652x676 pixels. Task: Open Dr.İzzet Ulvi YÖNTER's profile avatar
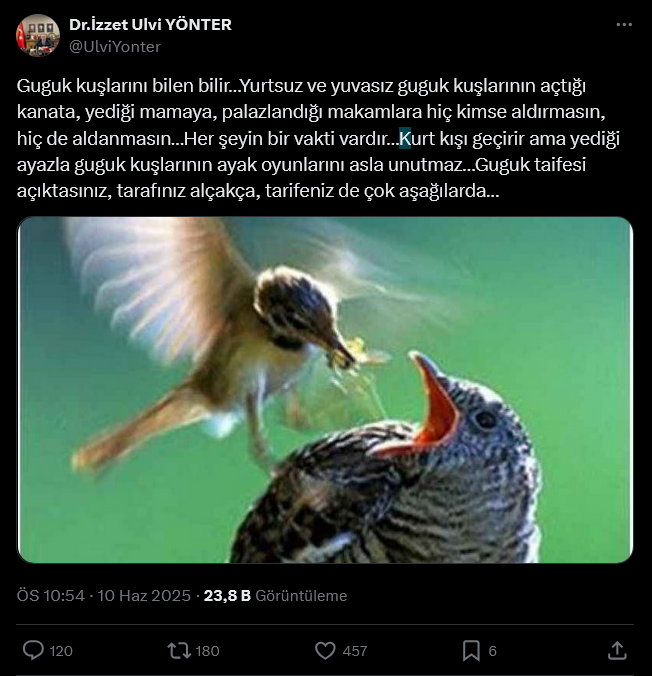[38, 35]
